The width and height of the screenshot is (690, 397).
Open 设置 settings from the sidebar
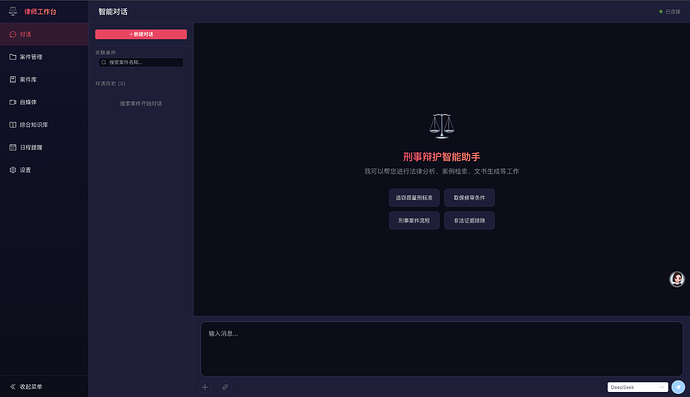(x=44, y=170)
